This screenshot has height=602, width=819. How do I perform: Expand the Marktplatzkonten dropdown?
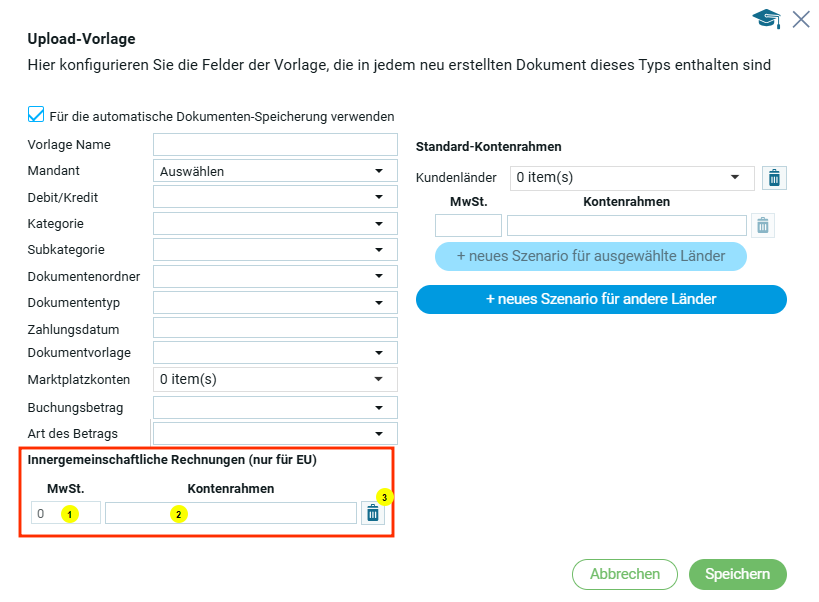(275, 379)
